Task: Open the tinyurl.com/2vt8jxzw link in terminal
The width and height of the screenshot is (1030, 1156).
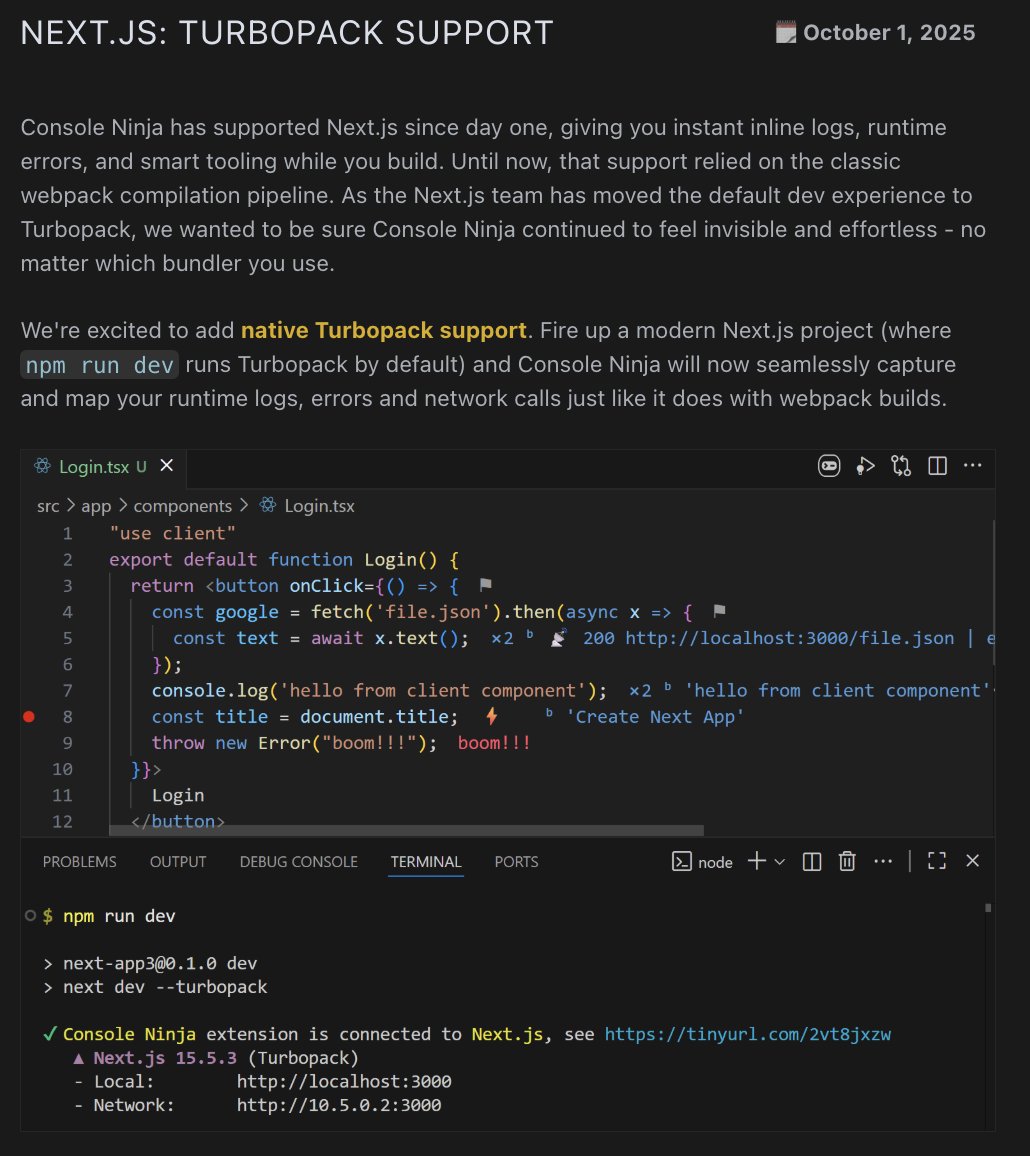Action: click(x=748, y=1034)
